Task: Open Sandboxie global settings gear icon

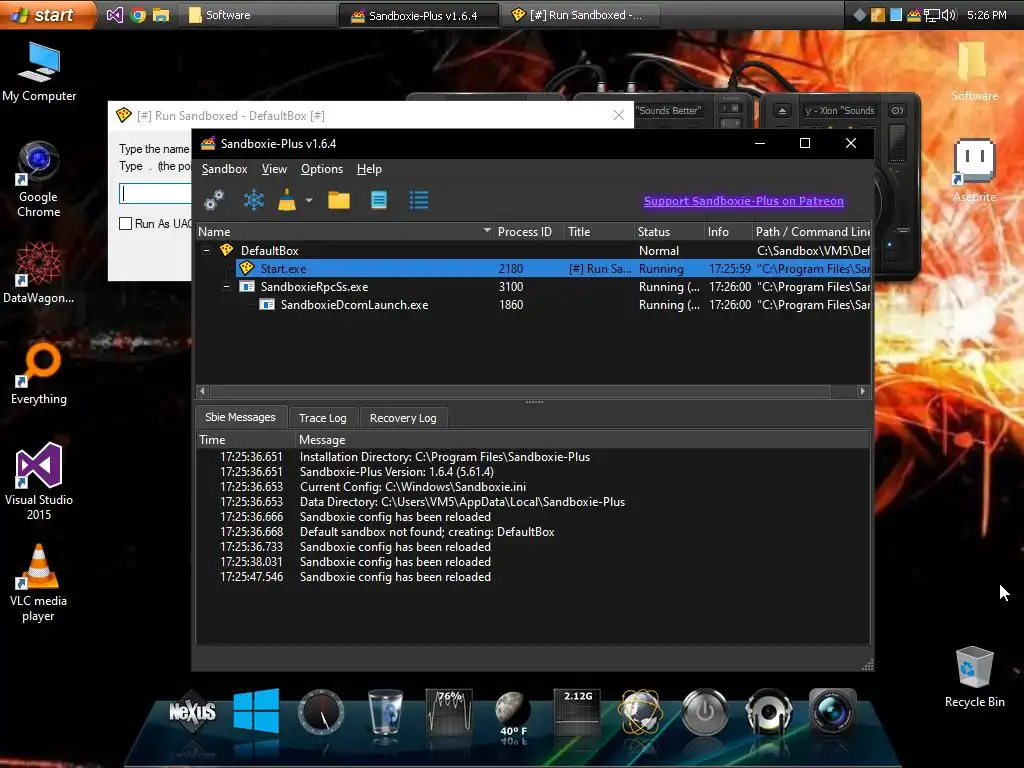Action: tap(214, 200)
